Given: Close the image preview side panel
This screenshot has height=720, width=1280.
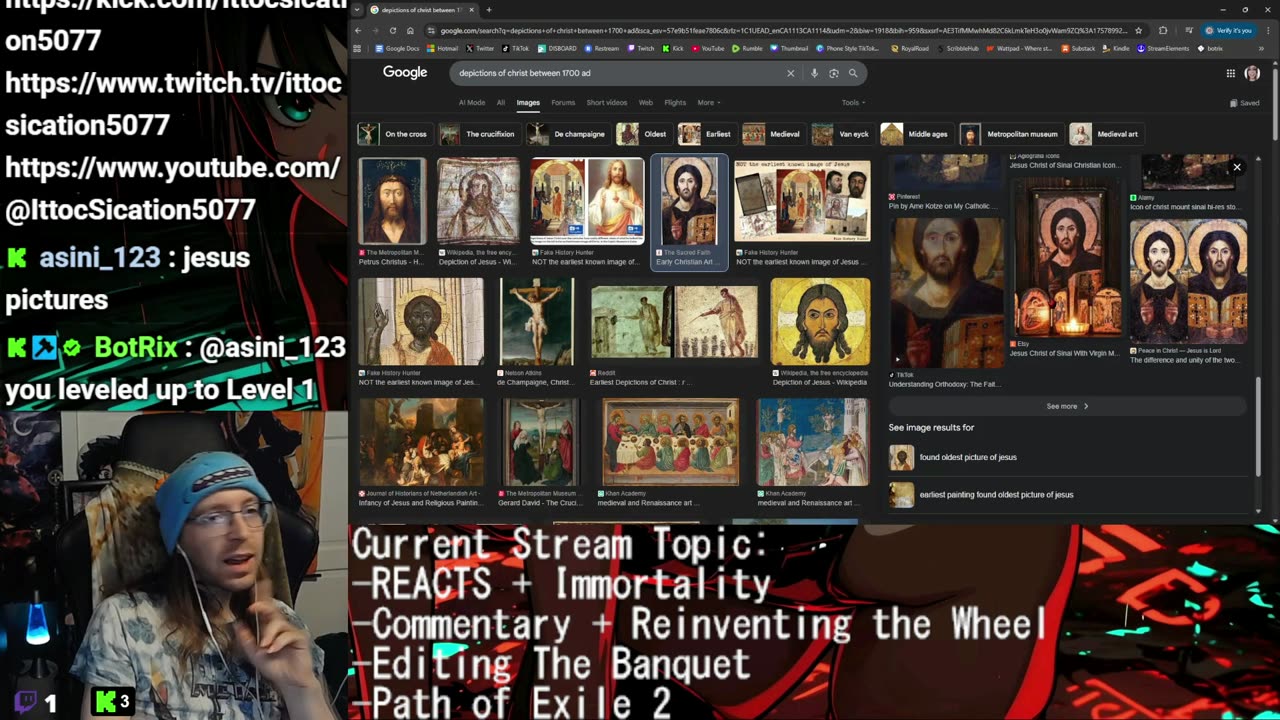Looking at the screenshot, I should (x=1237, y=167).
